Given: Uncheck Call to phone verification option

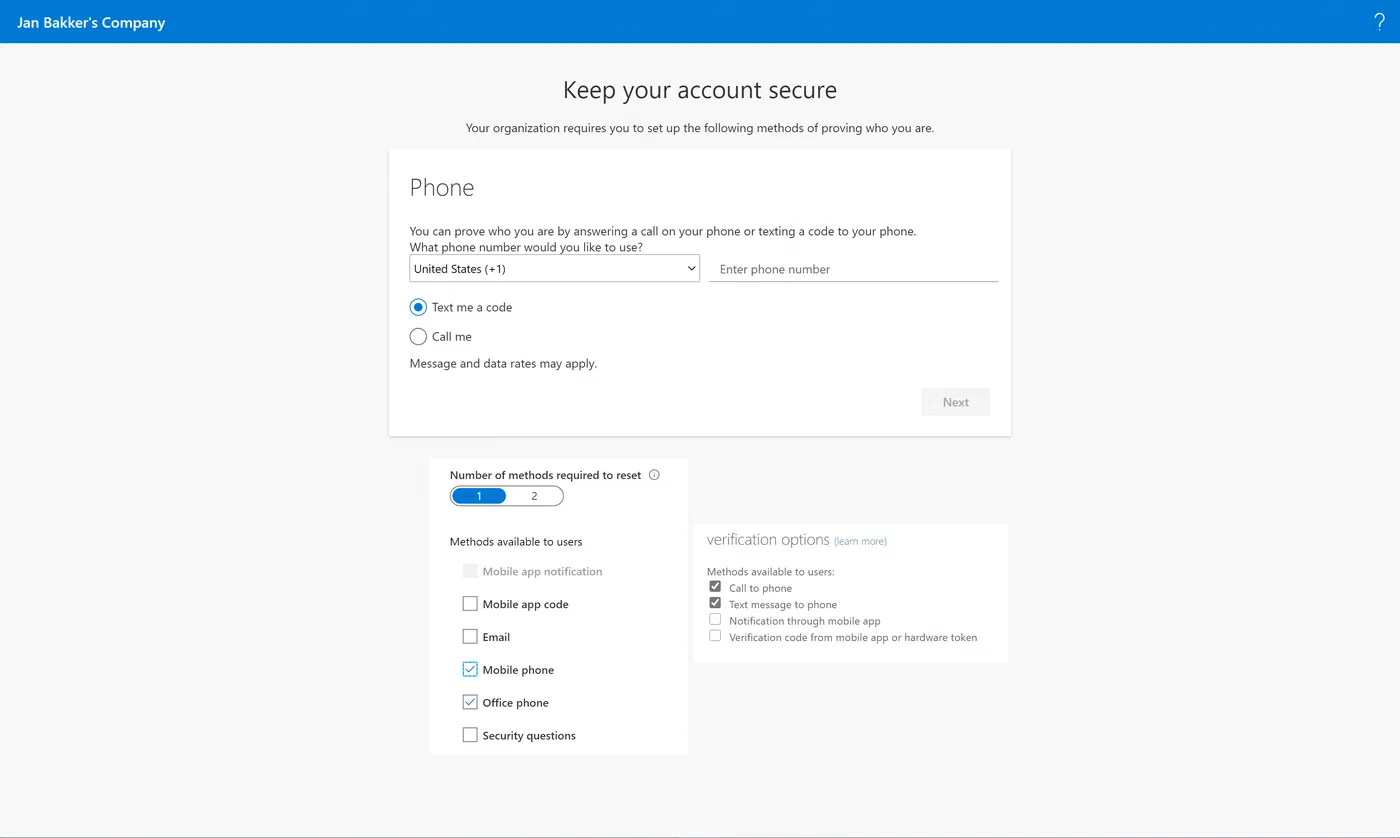Looking at the screenshot, I should [715, 587].
